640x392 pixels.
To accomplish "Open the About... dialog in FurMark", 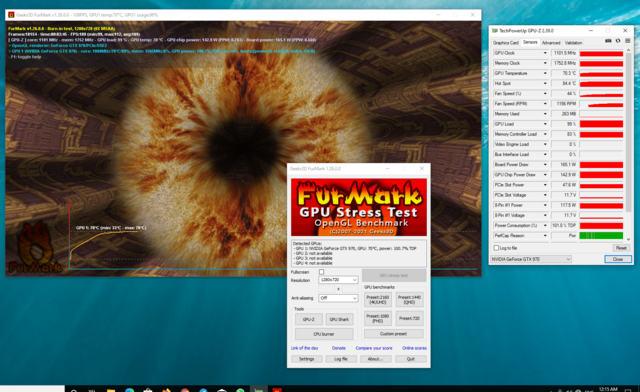I will point(376,359).
